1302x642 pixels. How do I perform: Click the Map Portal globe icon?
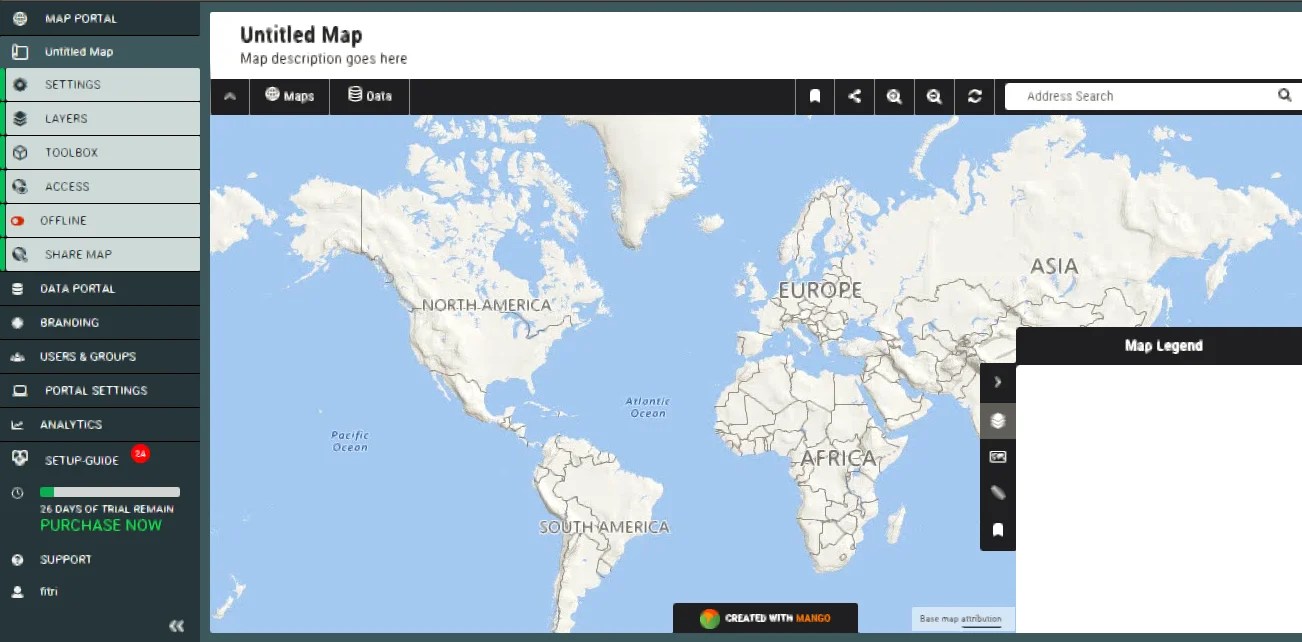point(18,17)
